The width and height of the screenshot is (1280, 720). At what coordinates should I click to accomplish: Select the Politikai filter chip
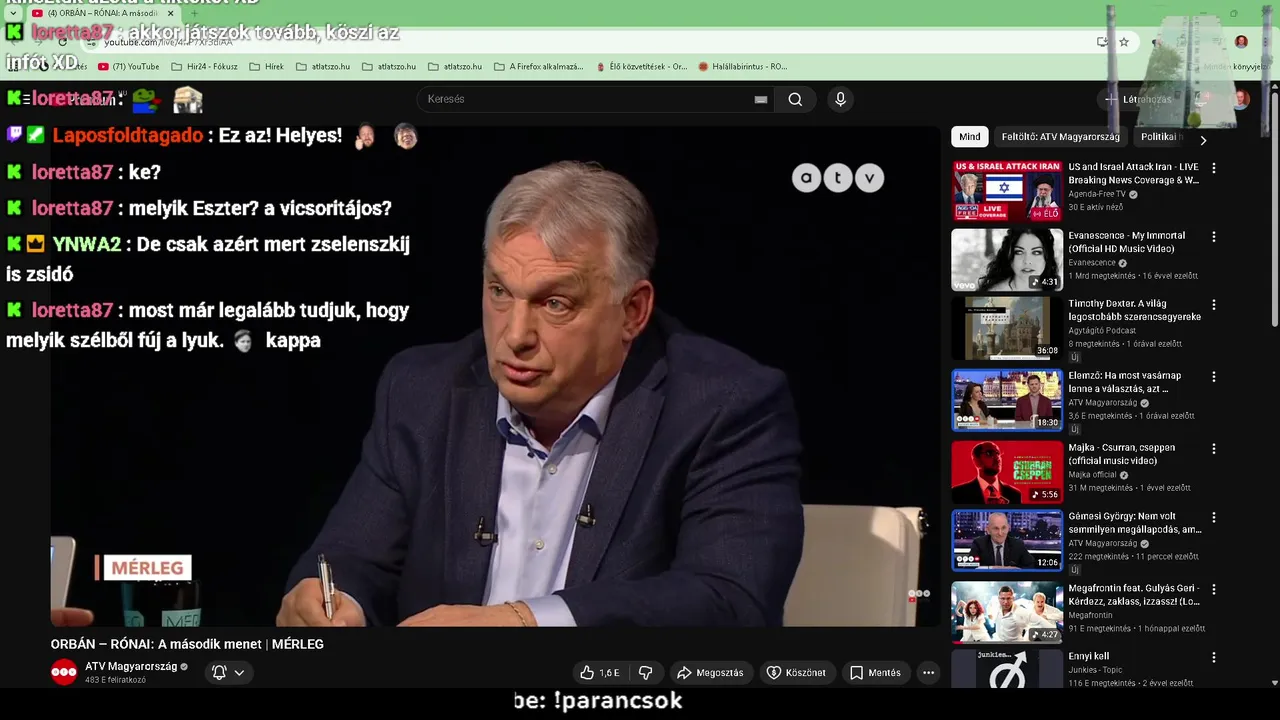click(x=1160, y=137)
